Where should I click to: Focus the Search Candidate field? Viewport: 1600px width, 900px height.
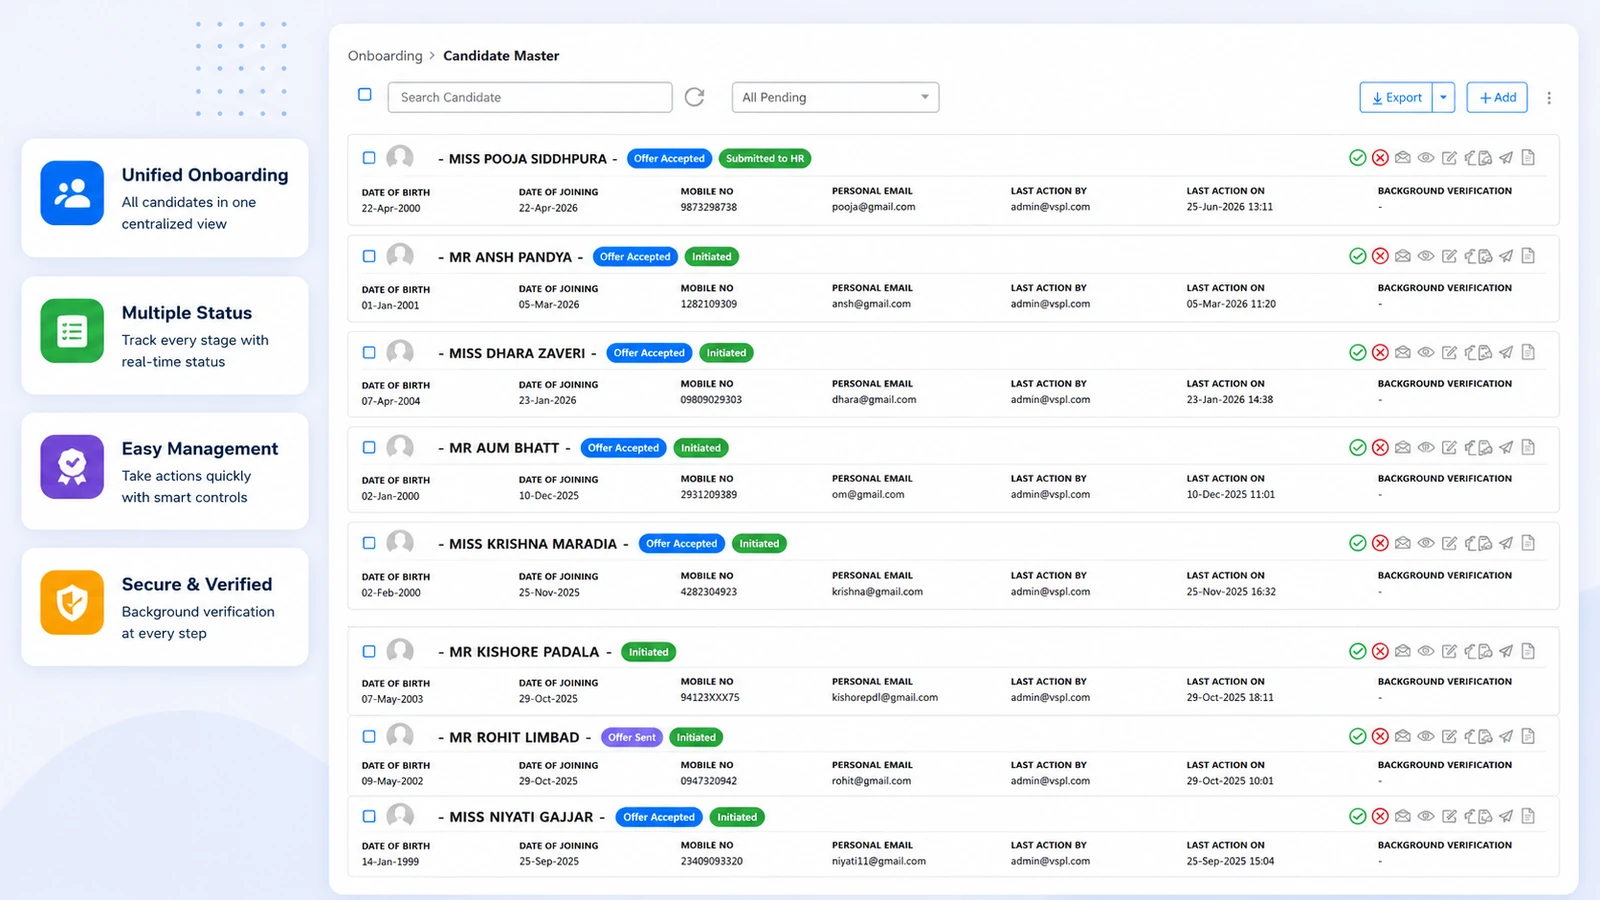[530, 97]
